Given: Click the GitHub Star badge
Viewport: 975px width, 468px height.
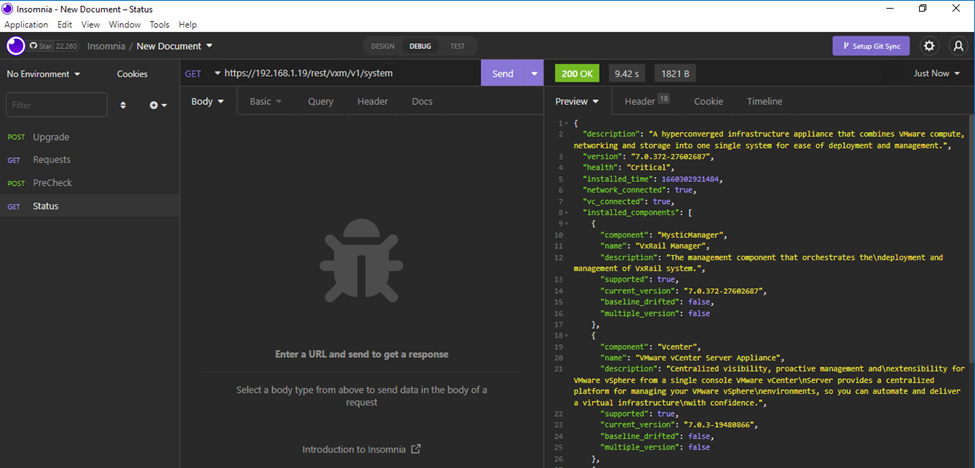Looking at the screenshot, I should pyautogui.click(x=53, y=46).
